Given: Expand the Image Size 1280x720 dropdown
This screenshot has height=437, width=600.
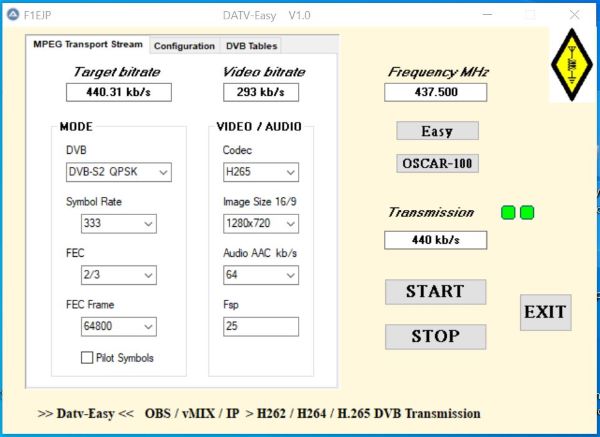Looking at the screenshot, I should click(261, 224).
